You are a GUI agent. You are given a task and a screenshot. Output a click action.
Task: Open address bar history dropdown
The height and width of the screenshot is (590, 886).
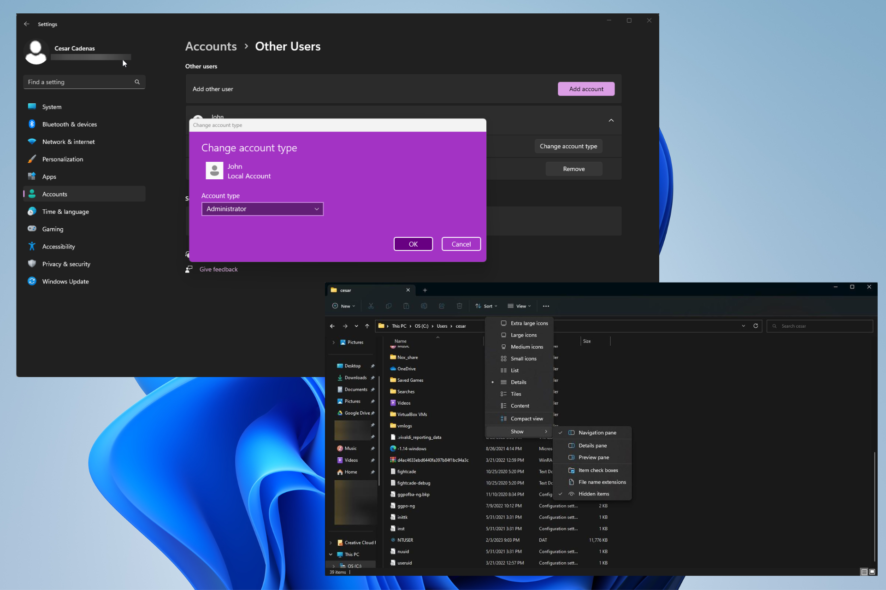(x=743, y=326)
